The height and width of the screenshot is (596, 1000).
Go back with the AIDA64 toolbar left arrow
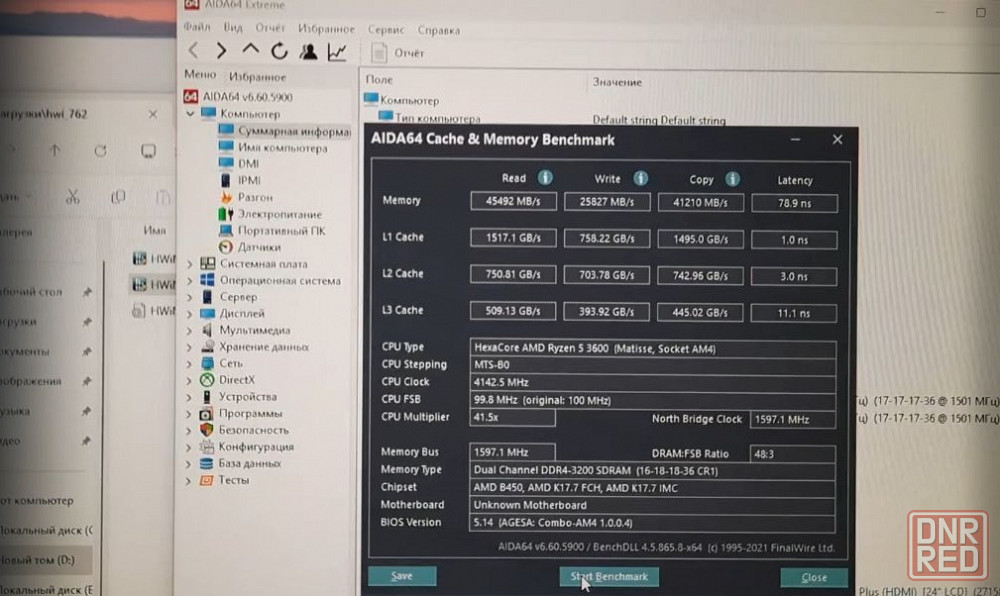pos(194,50)
